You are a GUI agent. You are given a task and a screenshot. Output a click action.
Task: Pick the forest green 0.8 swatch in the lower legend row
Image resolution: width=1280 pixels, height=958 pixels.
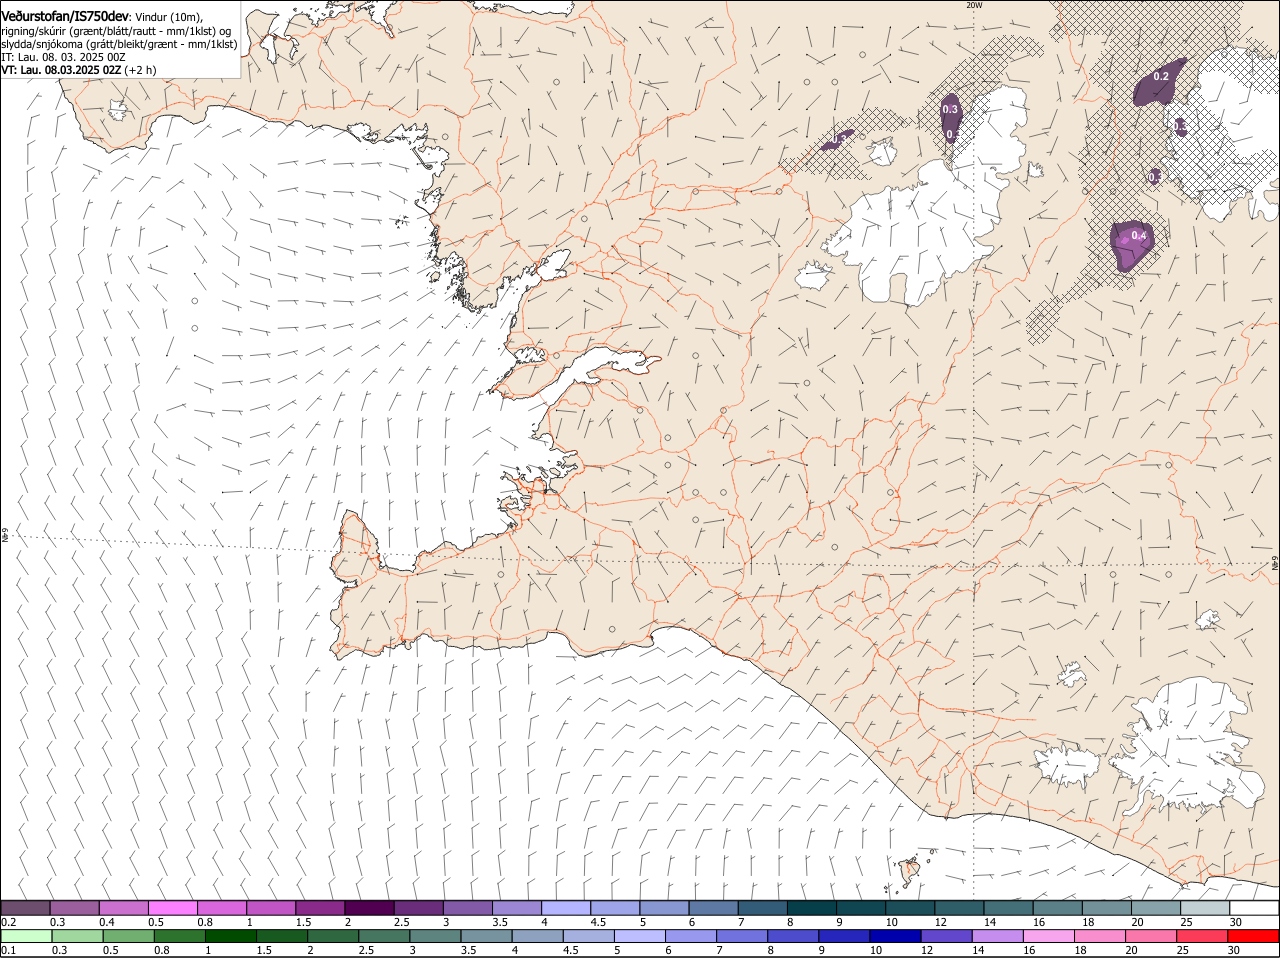click(179, 936)
